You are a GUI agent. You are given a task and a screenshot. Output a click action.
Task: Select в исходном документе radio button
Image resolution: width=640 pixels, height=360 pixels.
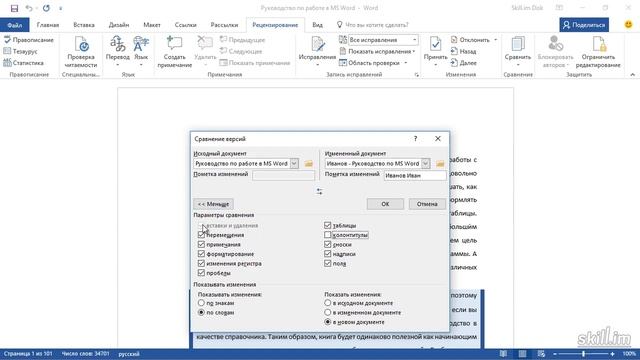tap(327, 303)
